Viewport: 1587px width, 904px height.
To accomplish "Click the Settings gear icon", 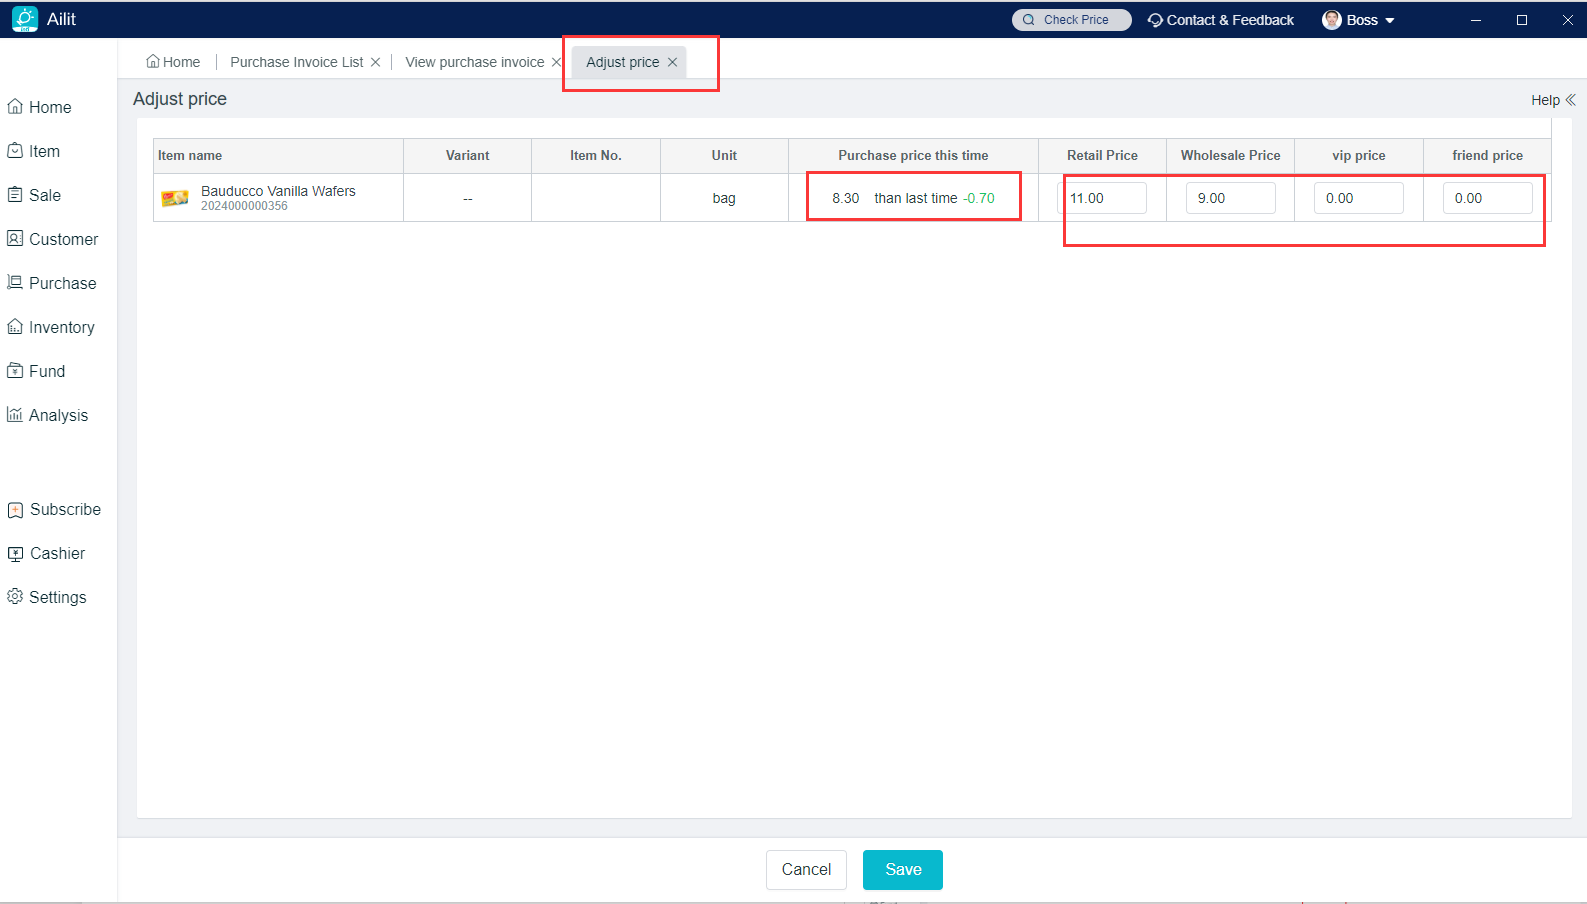I will pyautogui.click(x=15, y=597).
